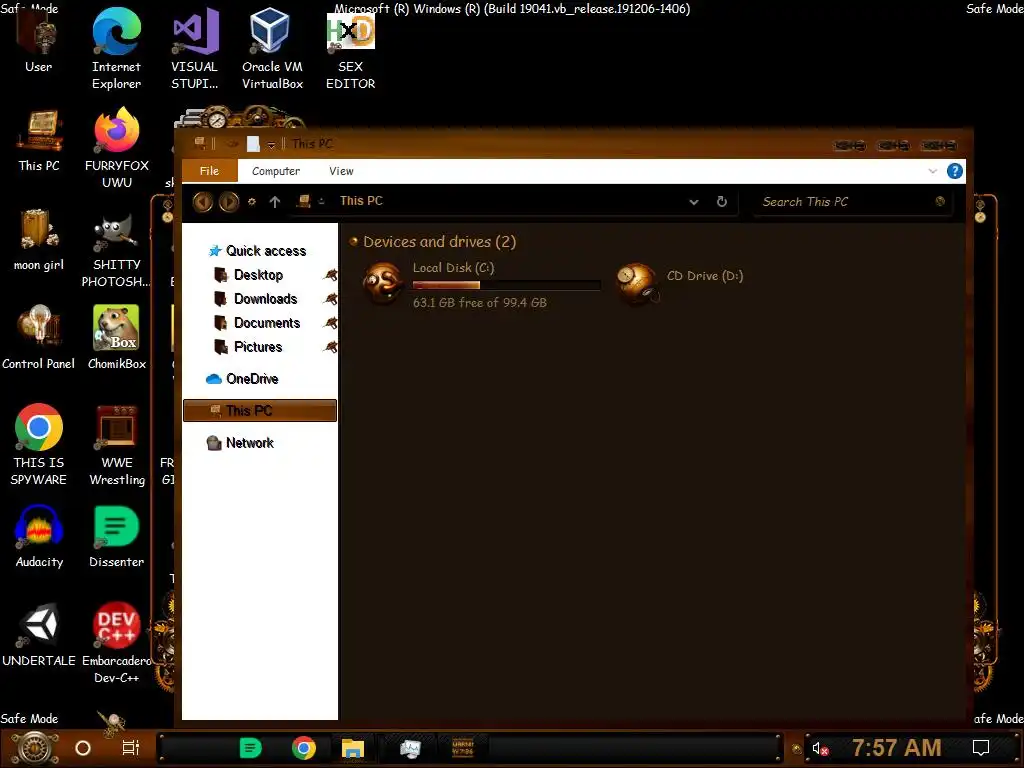Open the HxD SEX EDITOR icon

click(x=350, y=52)
